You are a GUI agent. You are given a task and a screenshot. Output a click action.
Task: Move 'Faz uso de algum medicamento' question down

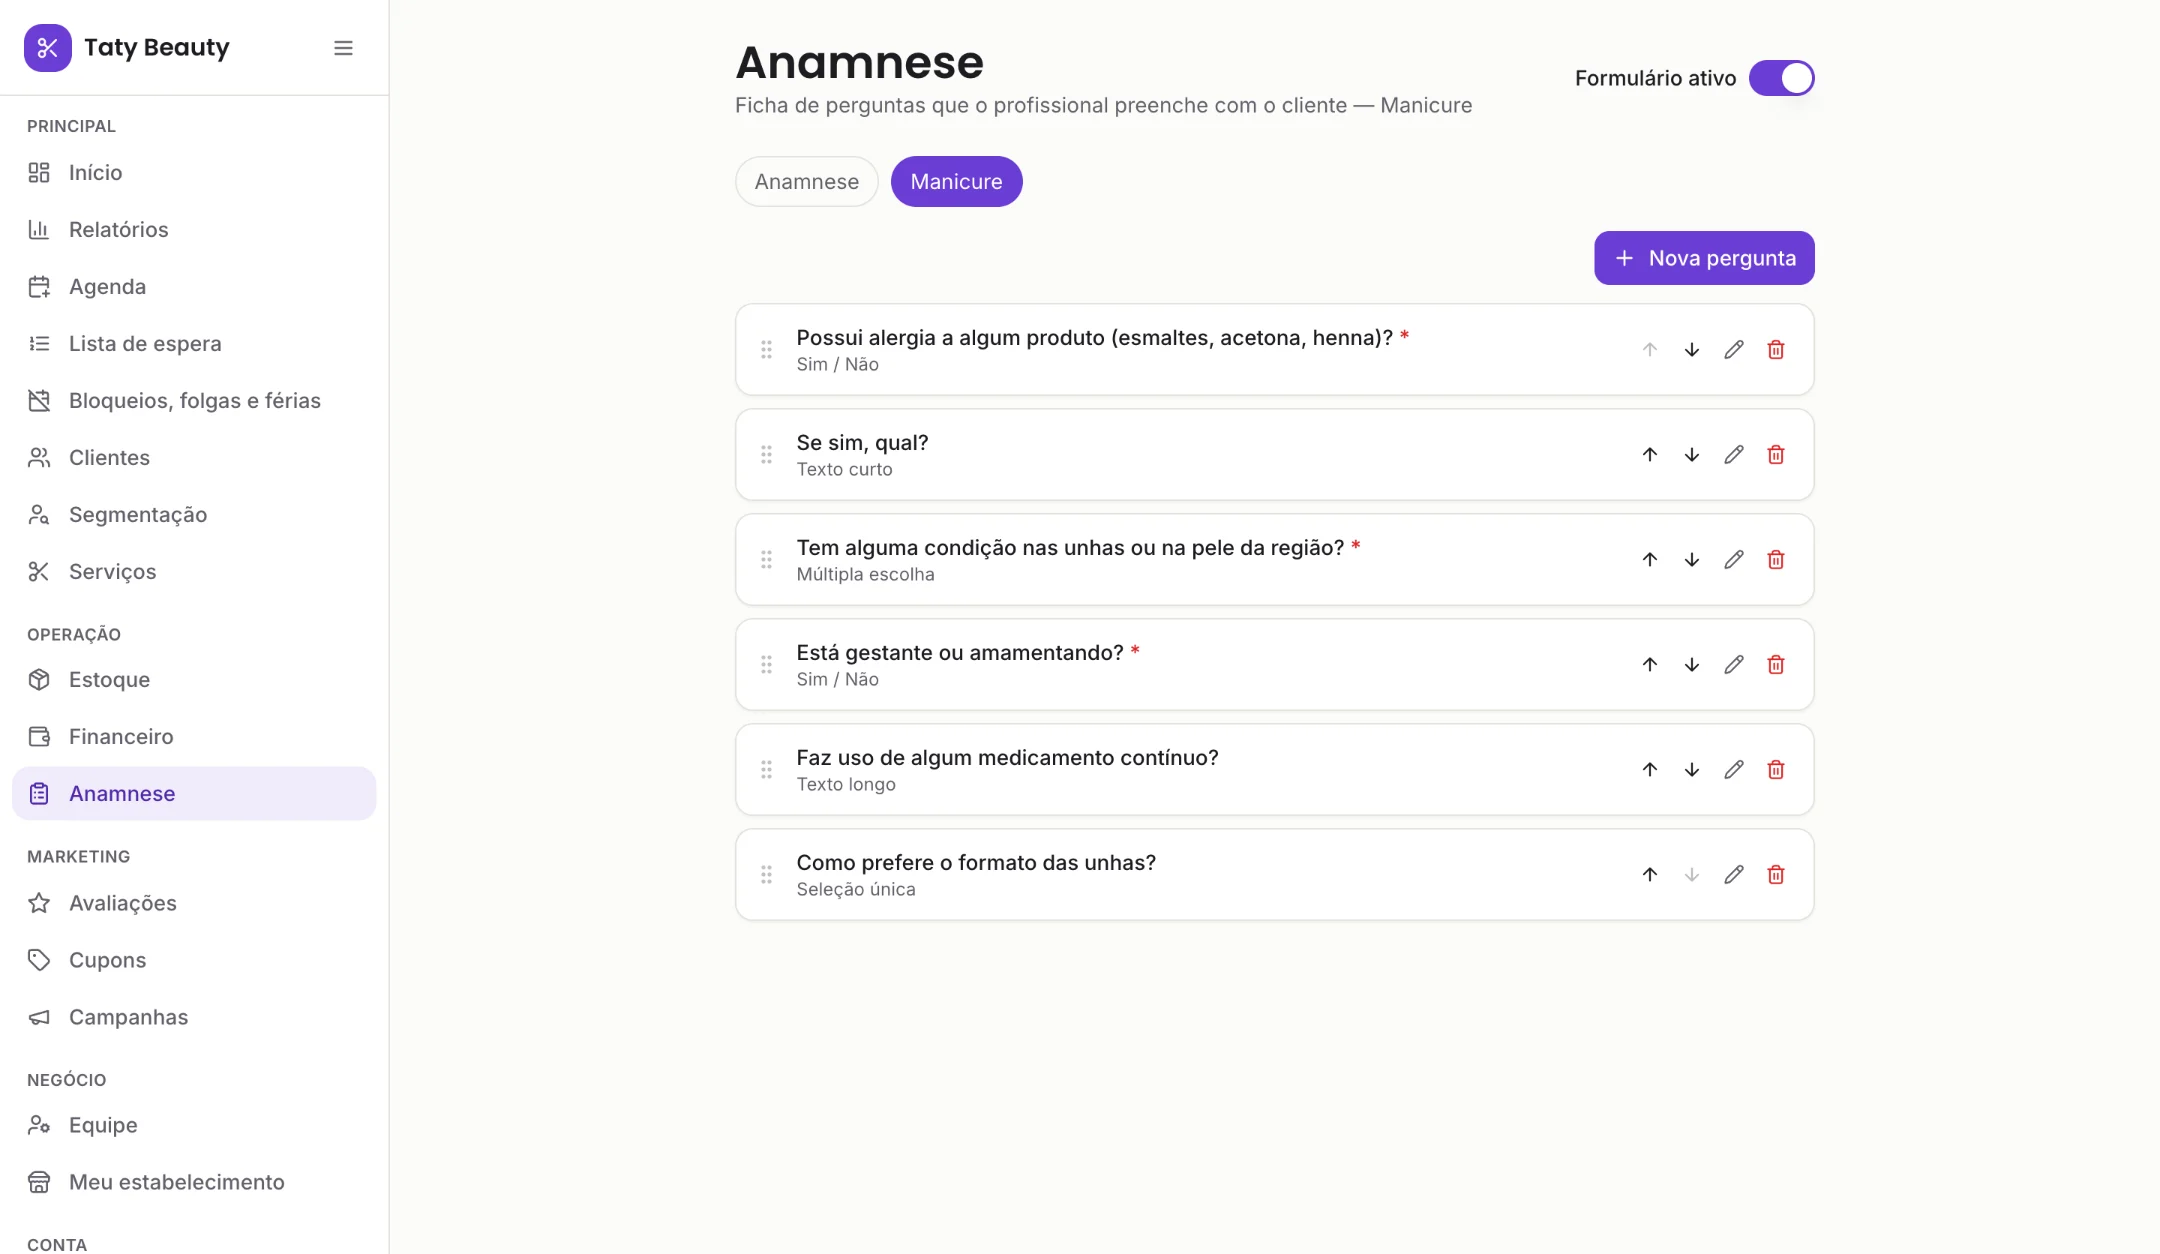(1691, 770)
